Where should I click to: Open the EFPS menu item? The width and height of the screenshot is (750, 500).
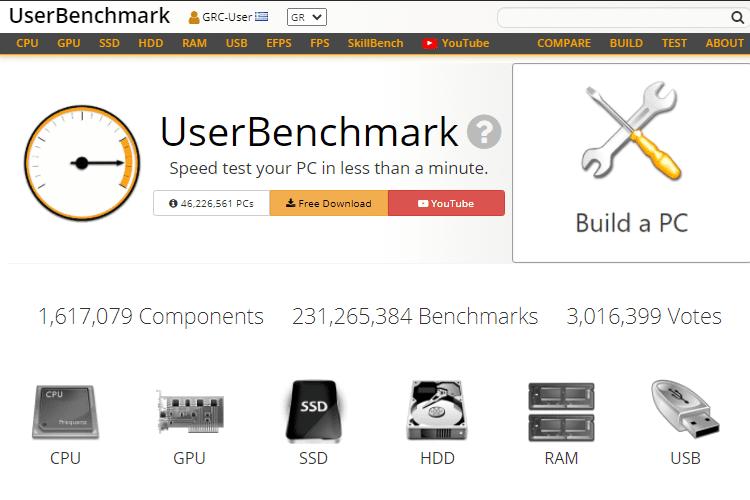tap(279, 43)
